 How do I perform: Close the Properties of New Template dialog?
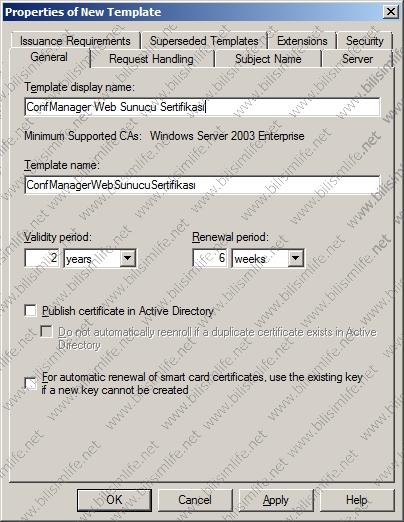(390, 12)
